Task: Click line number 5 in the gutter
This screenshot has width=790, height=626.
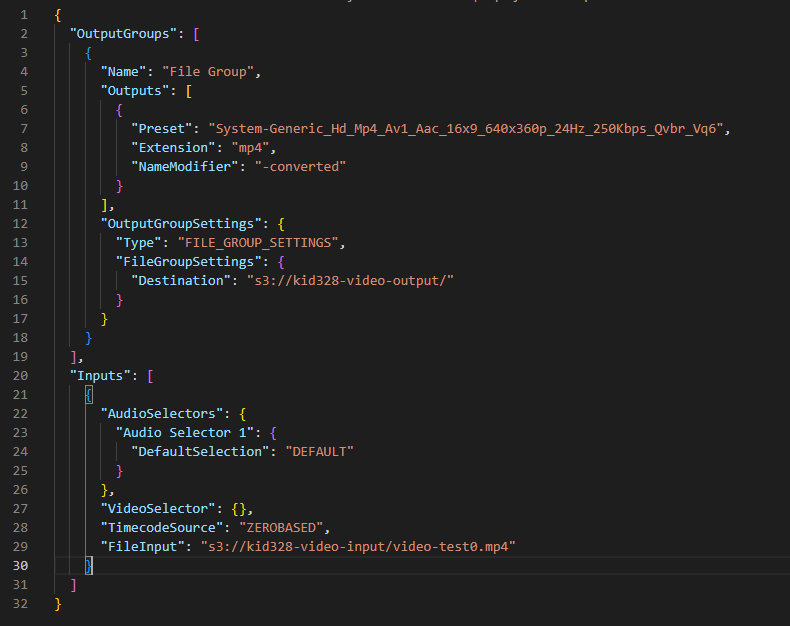Action: click(x=24, y=91)
